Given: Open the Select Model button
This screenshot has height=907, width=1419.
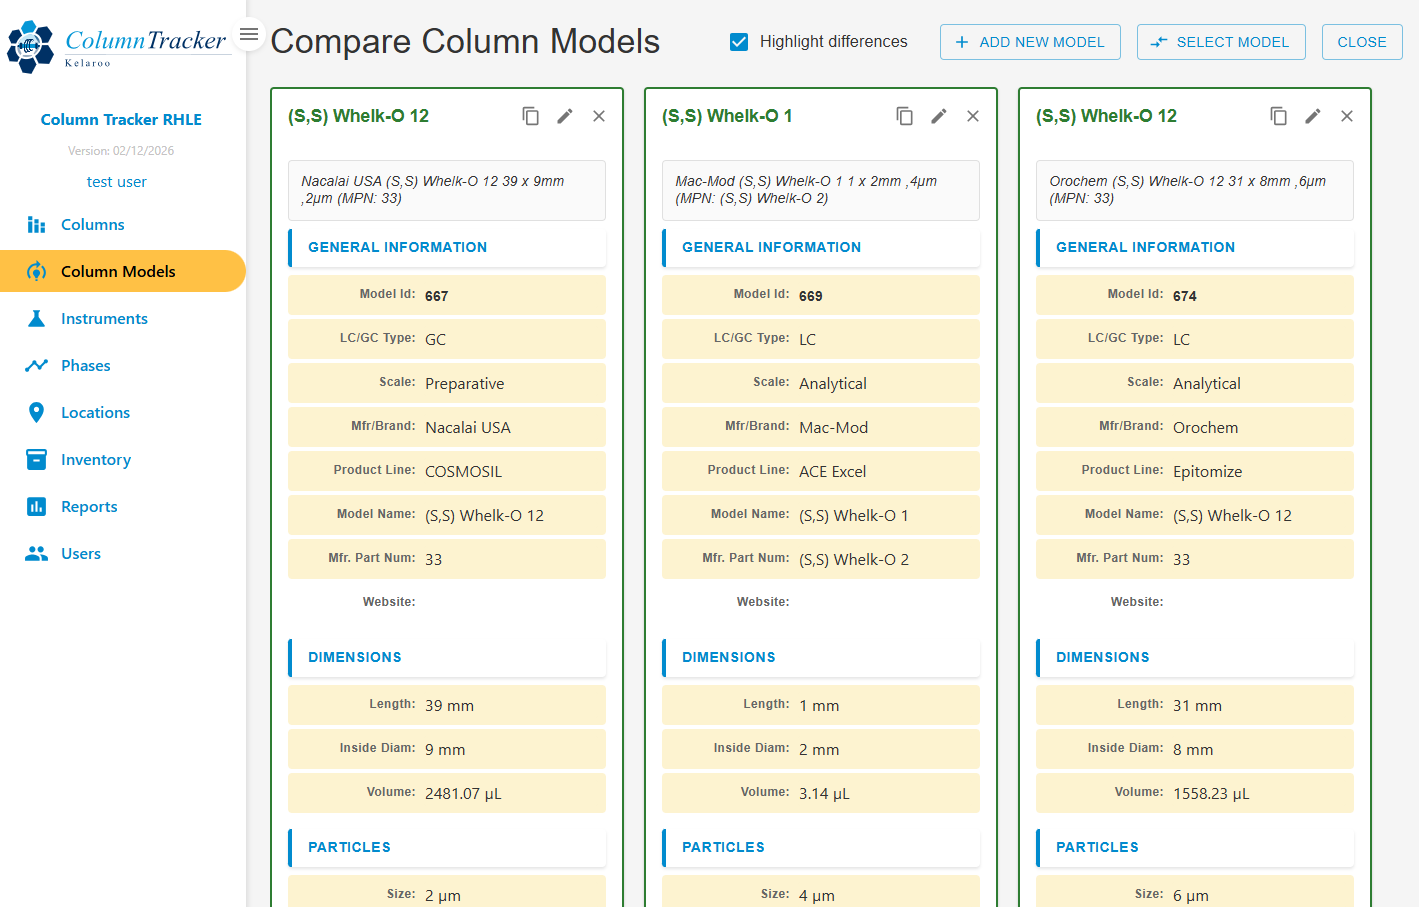Looking at the screenshot, I should pos(1221,42).
